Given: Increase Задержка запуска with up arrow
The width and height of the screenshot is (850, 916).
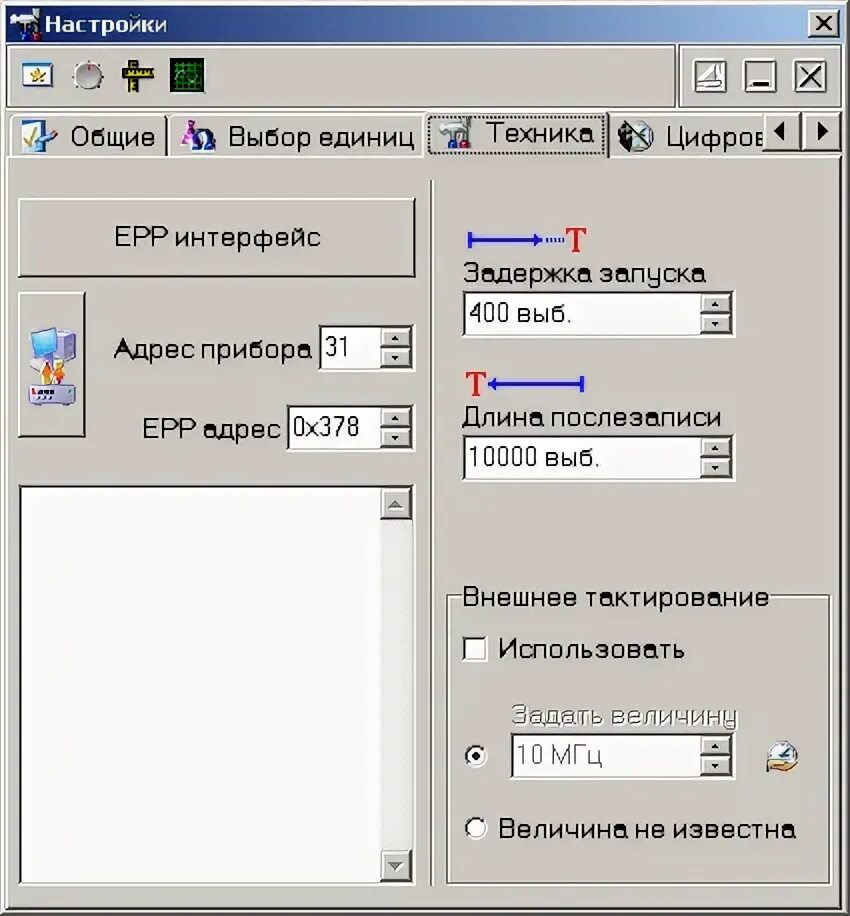Looking at the screenshot, I should point(716,303).
